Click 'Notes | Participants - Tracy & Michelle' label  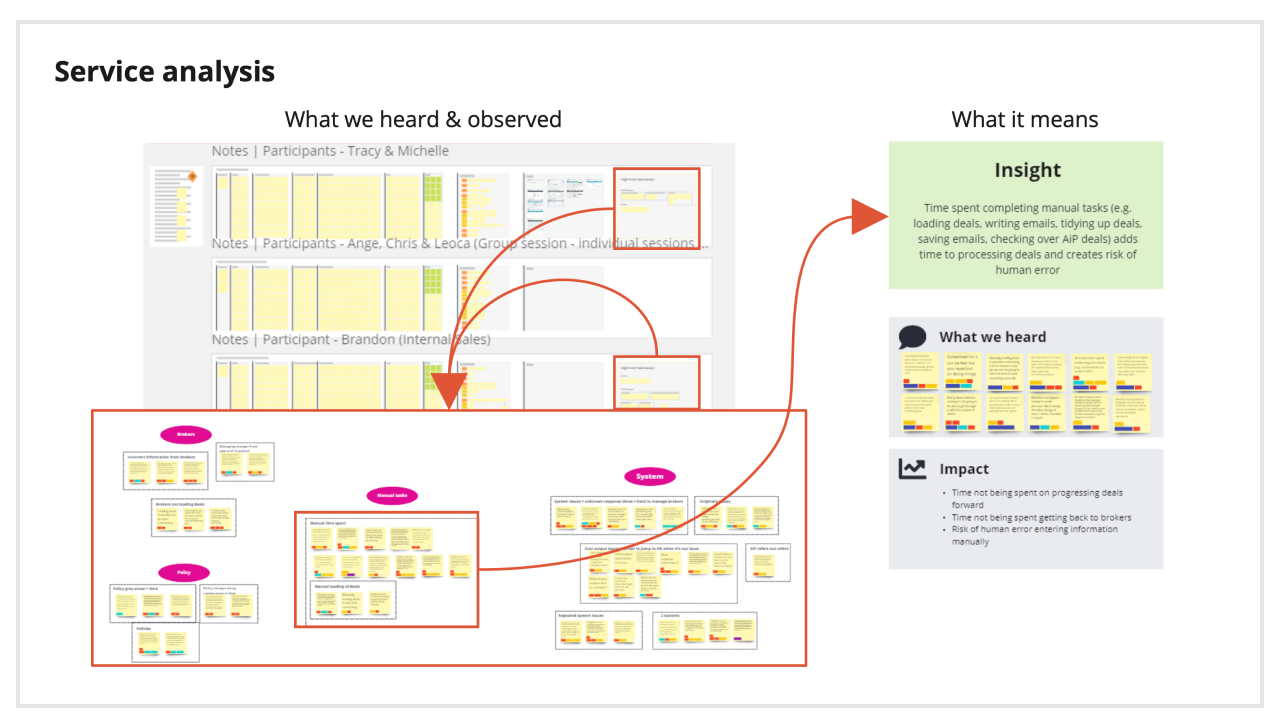(x=330, y=151)
